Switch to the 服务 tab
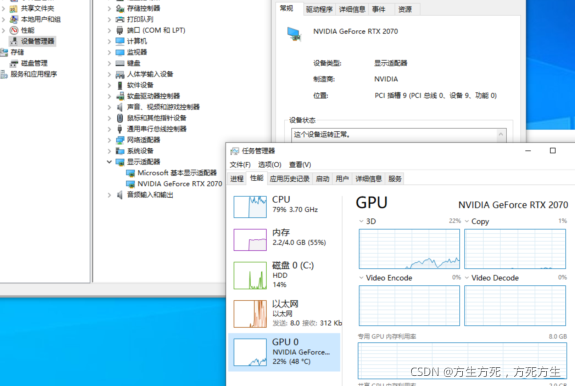The image size is (576, 387). click(x=395, y=179)
